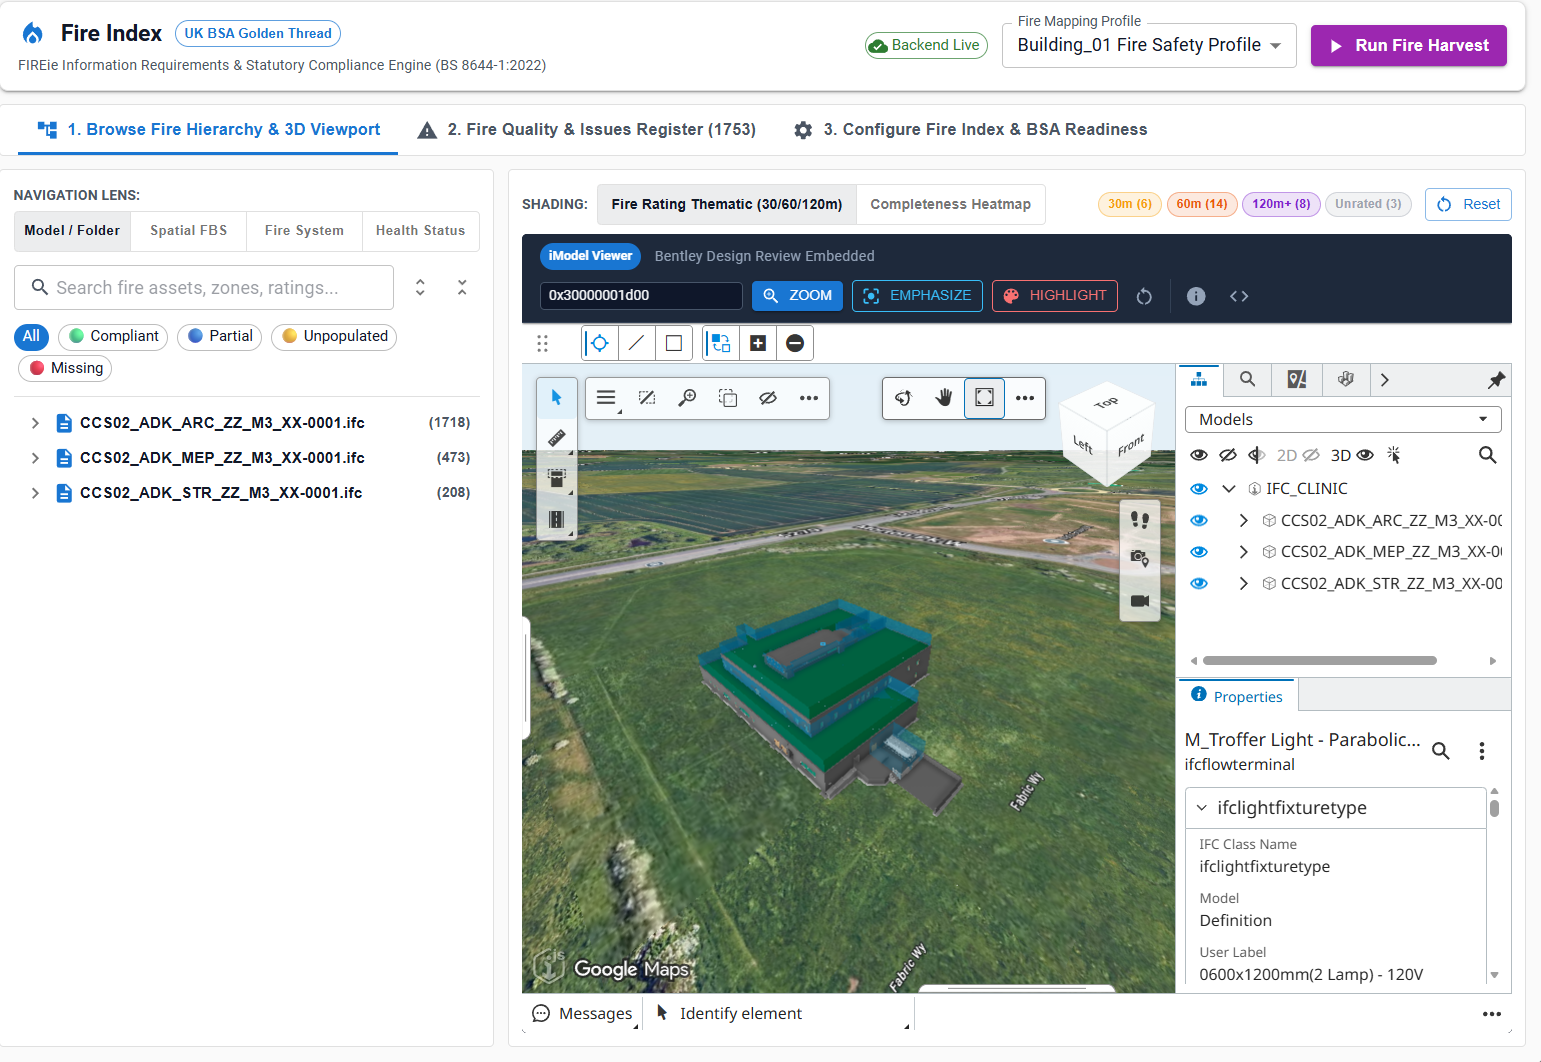
Task: Toggle the 3D view eye
Action: click(x=1365, y=455)
